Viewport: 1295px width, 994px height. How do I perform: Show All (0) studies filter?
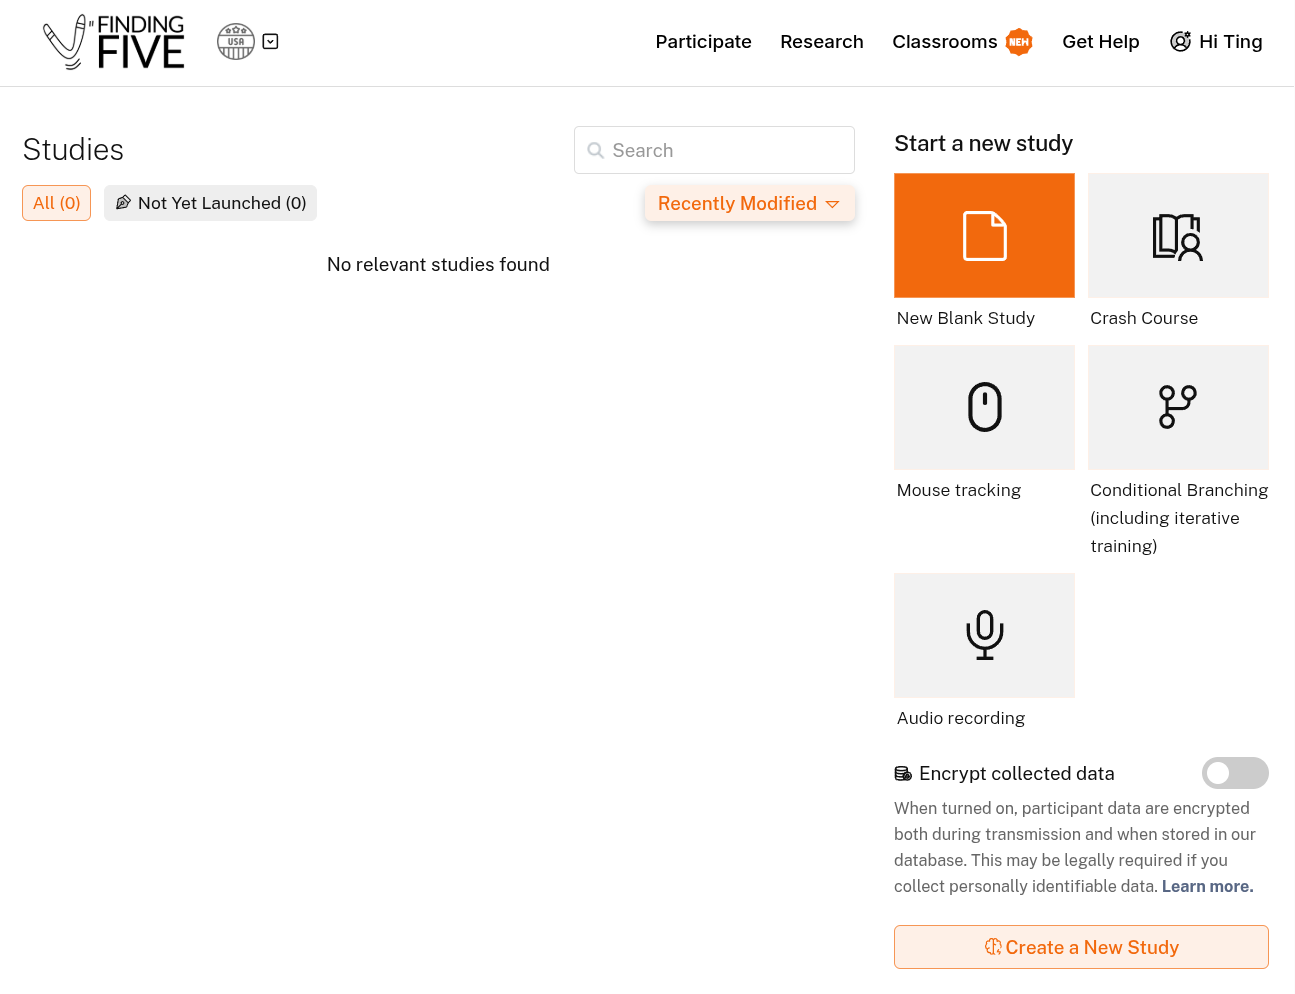tap(57, 203)
